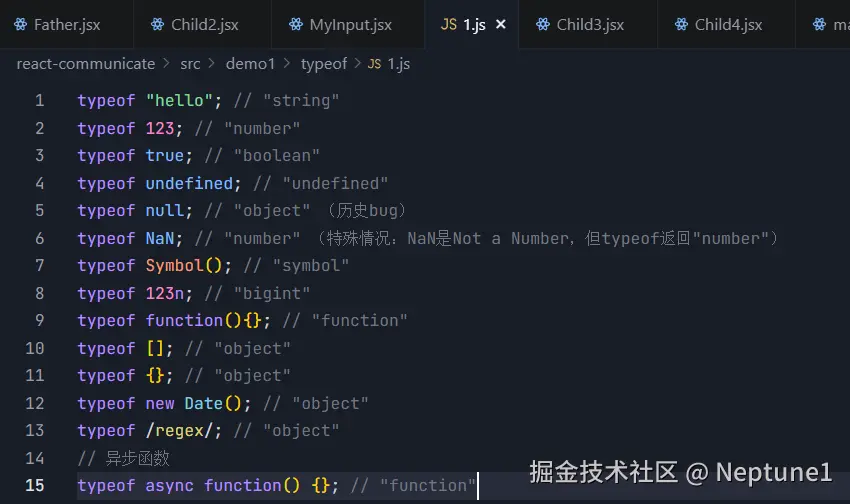Screen dimensions: 850x504
Task: Click the 1.js breadcrumb file name
Action: (399, 64)
